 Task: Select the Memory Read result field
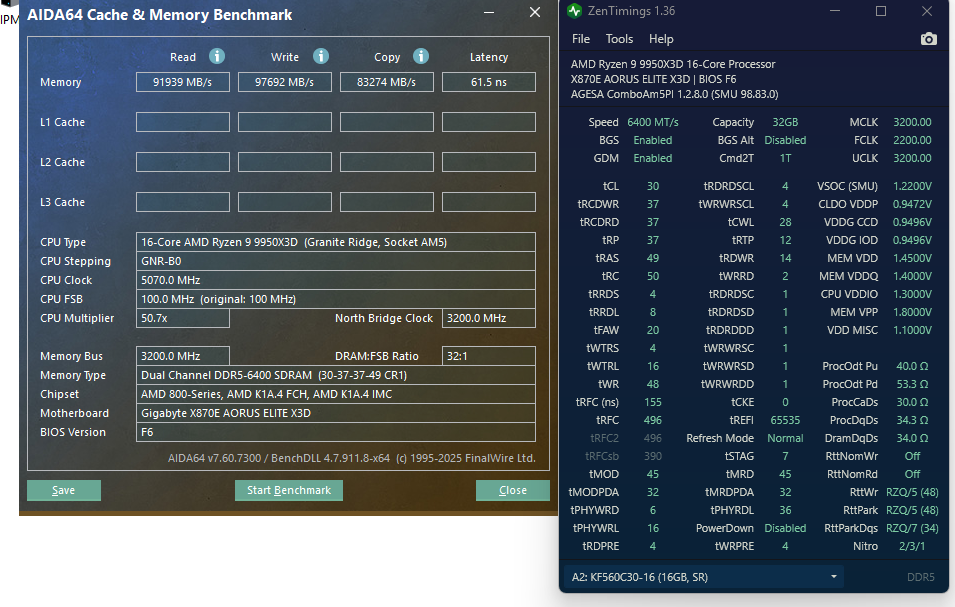tap(183, 82)
